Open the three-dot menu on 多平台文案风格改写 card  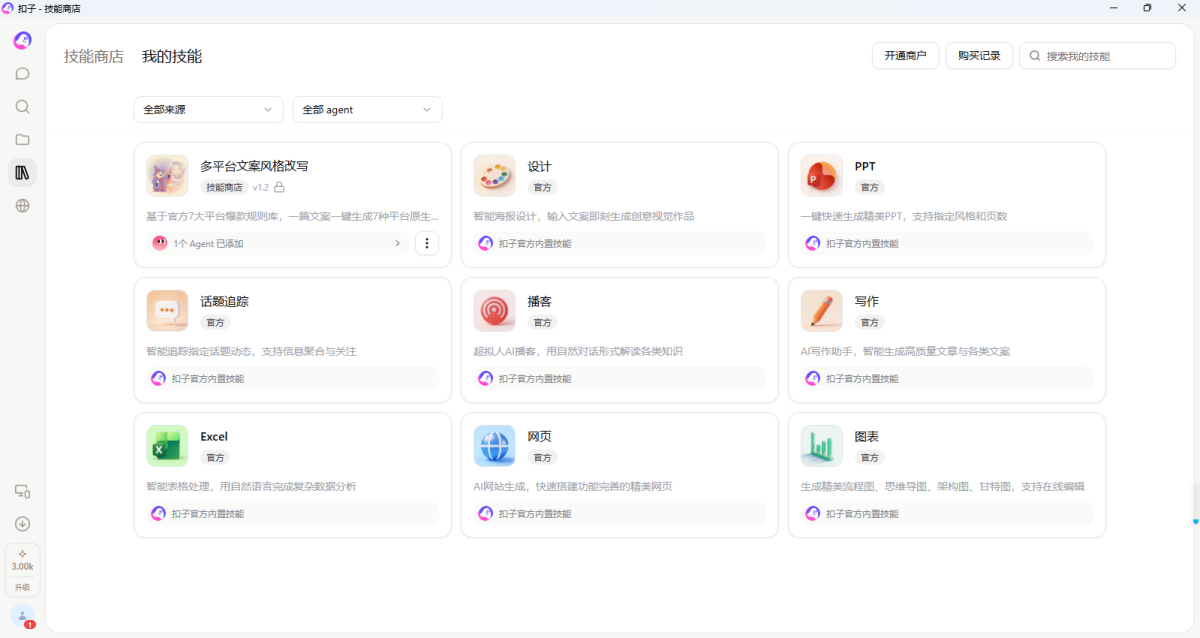click(x=427, y=243)
